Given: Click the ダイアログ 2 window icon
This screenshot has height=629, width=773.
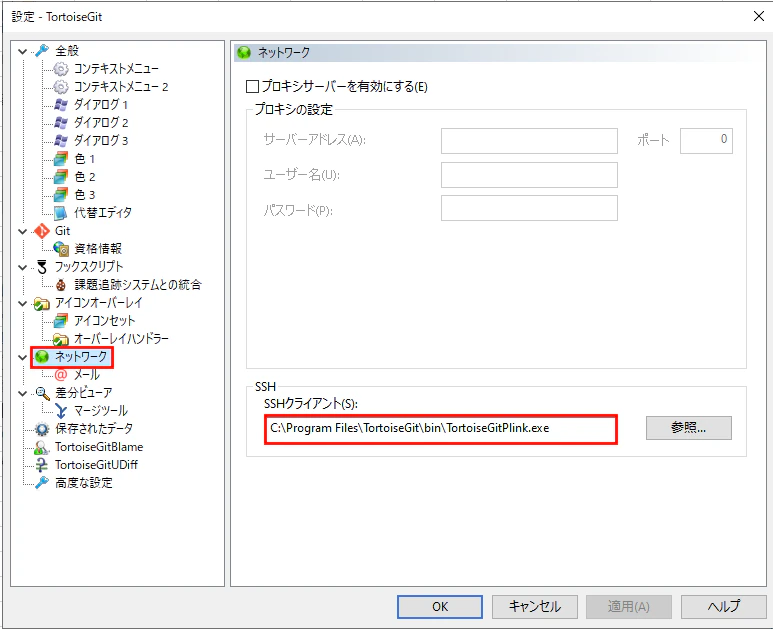Looking at the screenshot, I should (x=61, y=123).
